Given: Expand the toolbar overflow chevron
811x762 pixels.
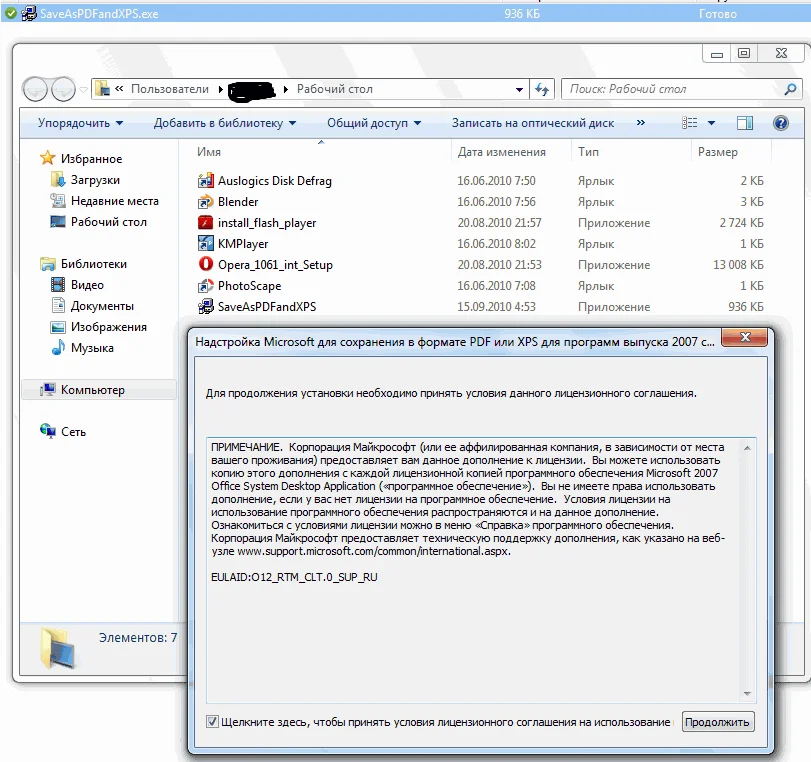Looking at the screenshot, I should (x=640, y=123).
